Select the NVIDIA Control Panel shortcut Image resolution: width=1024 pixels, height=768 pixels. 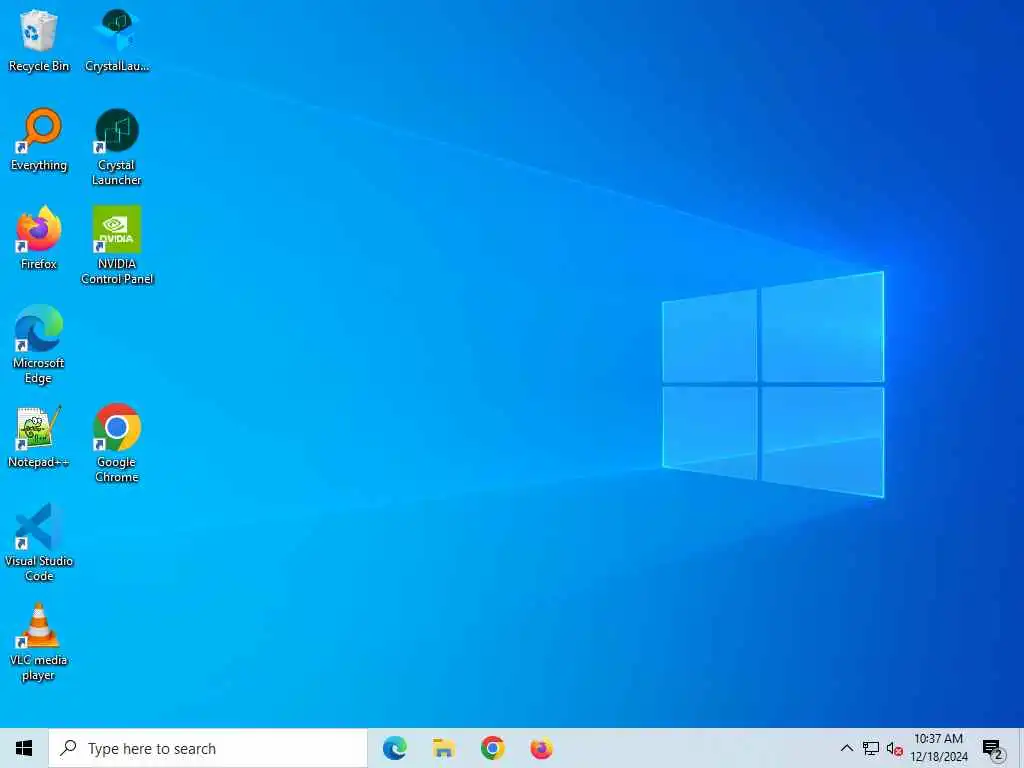(117, 246)
